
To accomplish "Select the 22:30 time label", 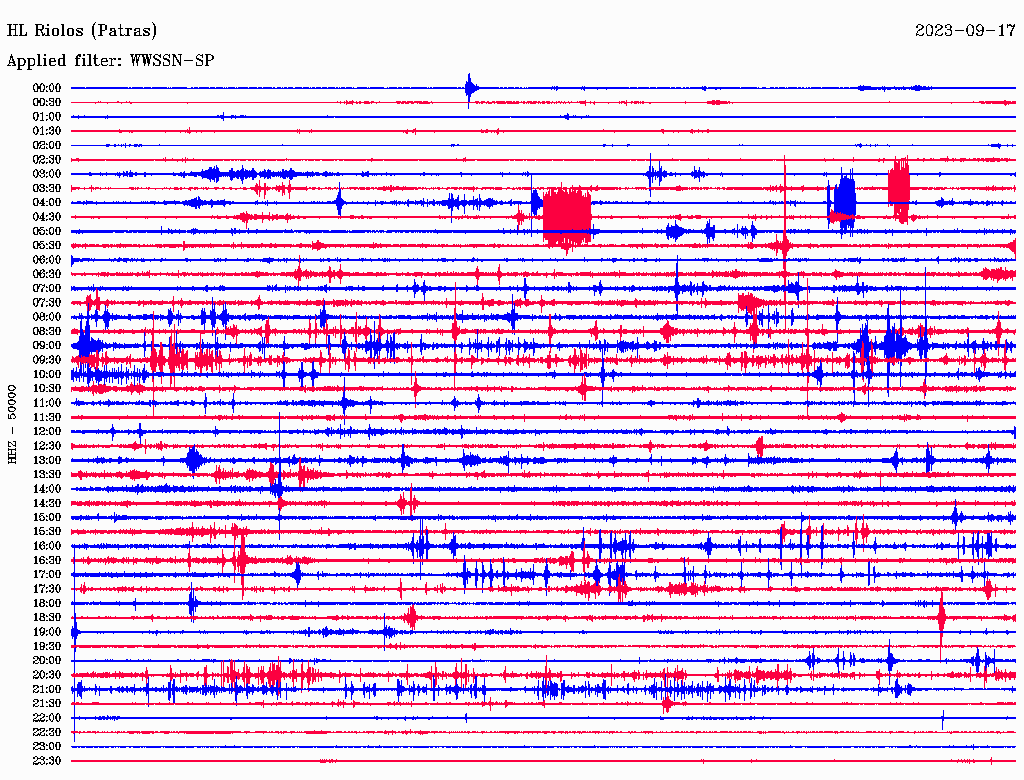I will 47,732.
